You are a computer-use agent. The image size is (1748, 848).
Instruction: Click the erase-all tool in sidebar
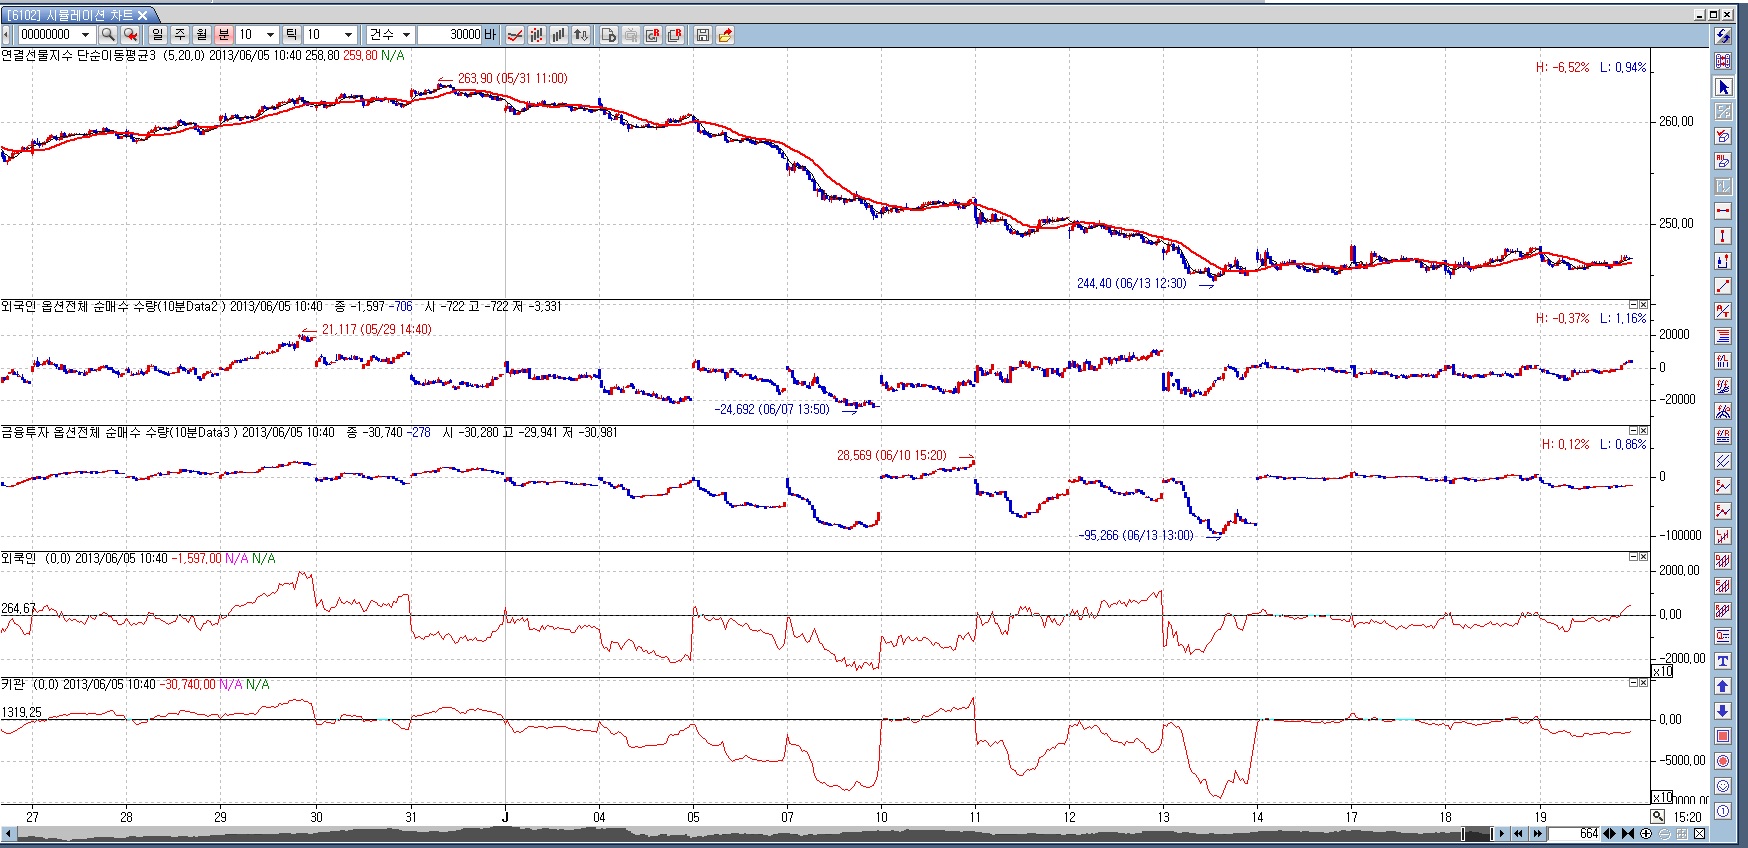click(x=1723, y=161)
